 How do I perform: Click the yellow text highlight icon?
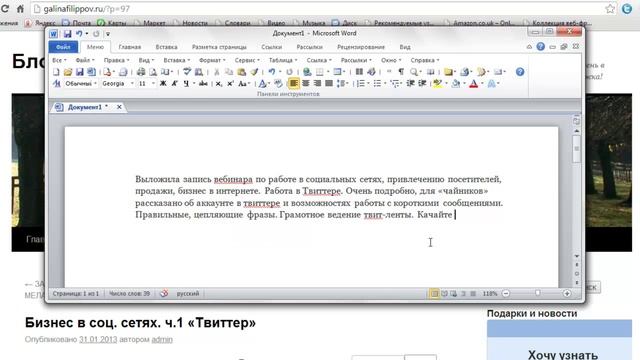(438, 84)
